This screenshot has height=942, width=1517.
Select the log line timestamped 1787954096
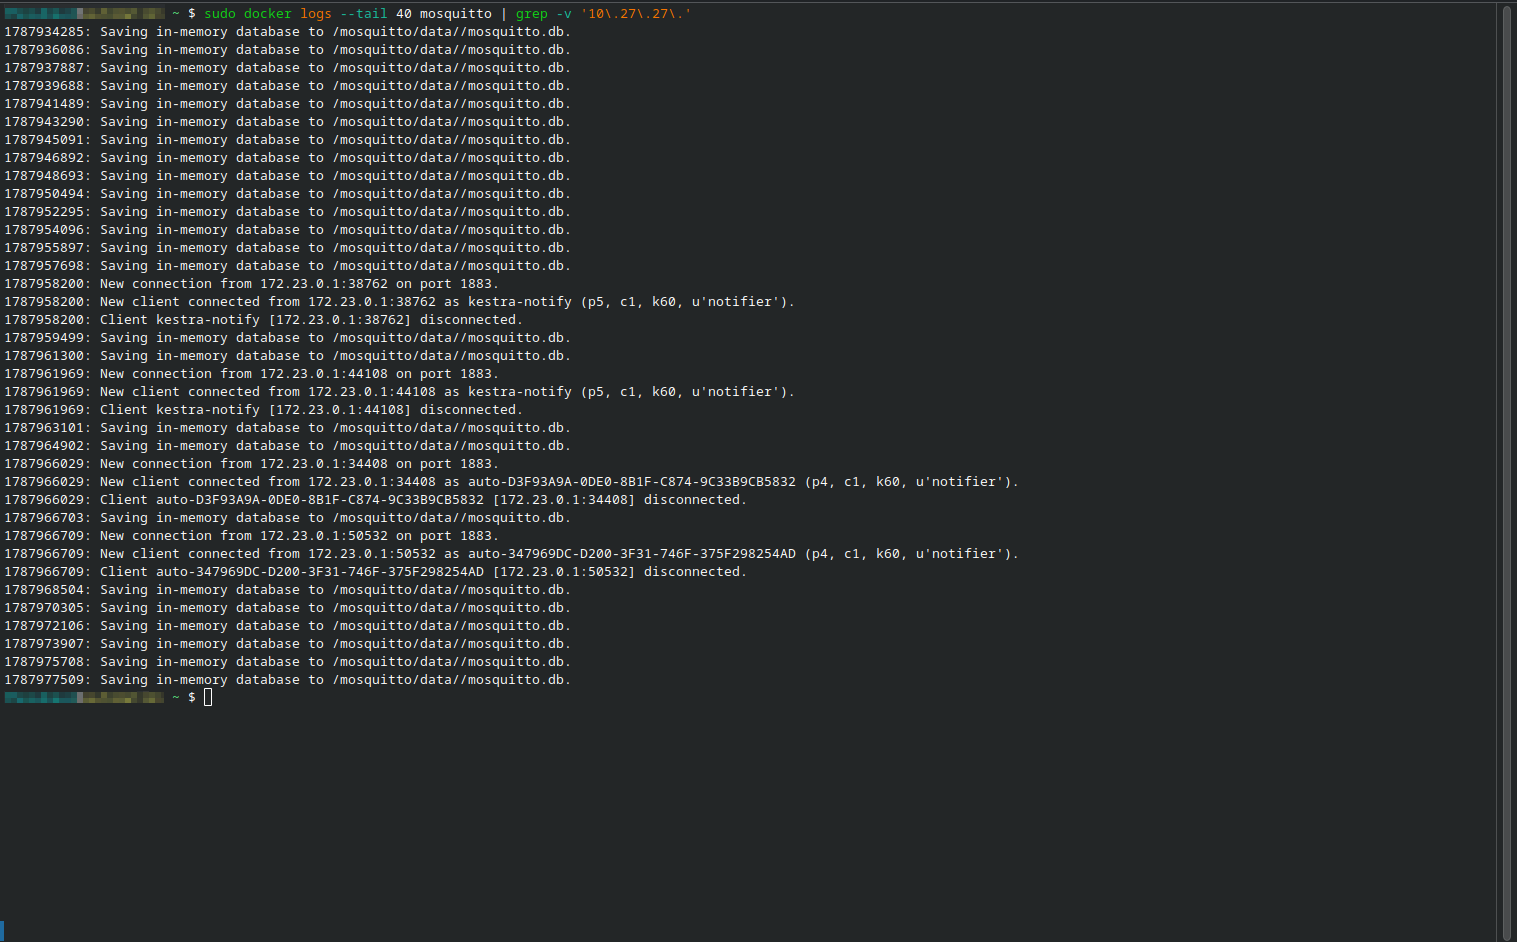point(288,230)
